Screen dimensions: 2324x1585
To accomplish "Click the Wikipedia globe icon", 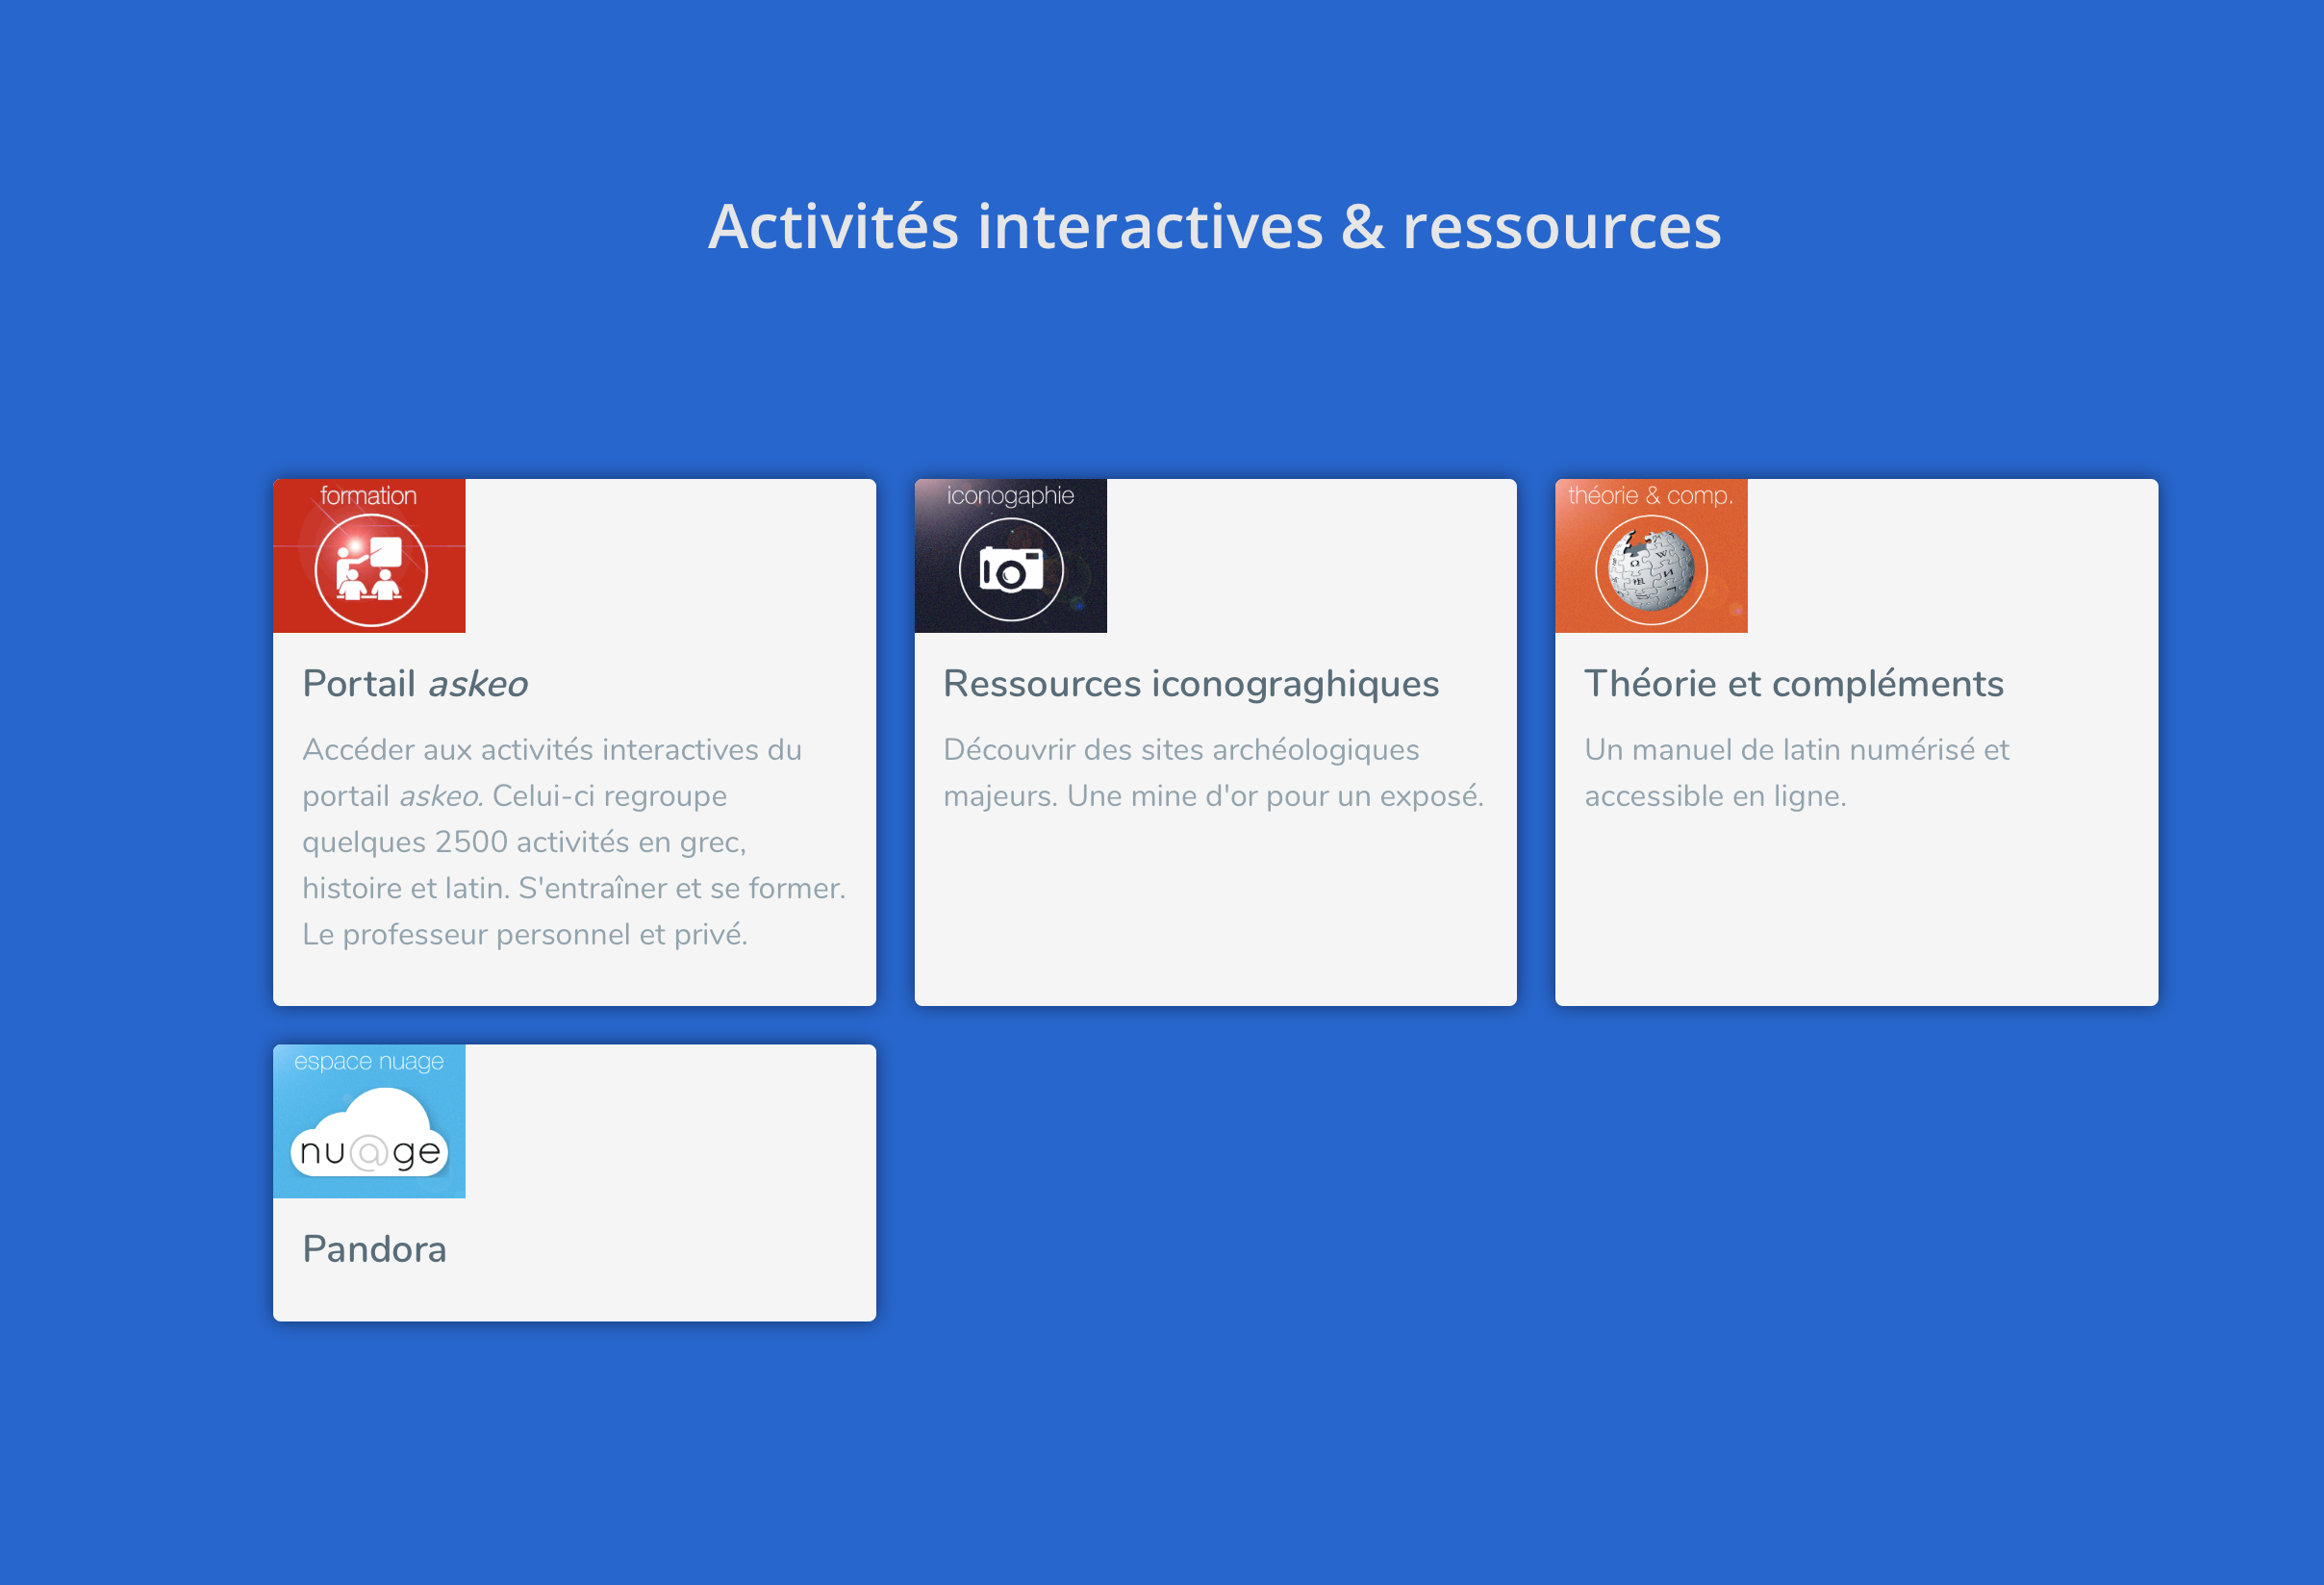I will pyautogui.click(x=1651, y=570).
